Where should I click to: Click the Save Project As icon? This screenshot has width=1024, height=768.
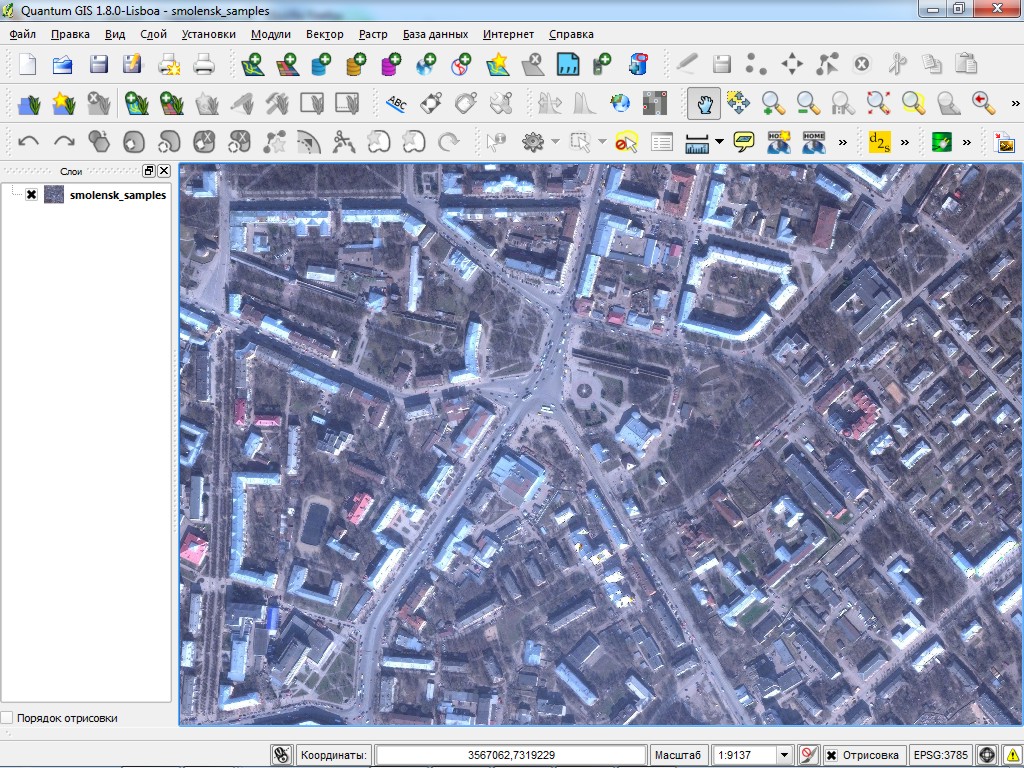tap(133, 64)
